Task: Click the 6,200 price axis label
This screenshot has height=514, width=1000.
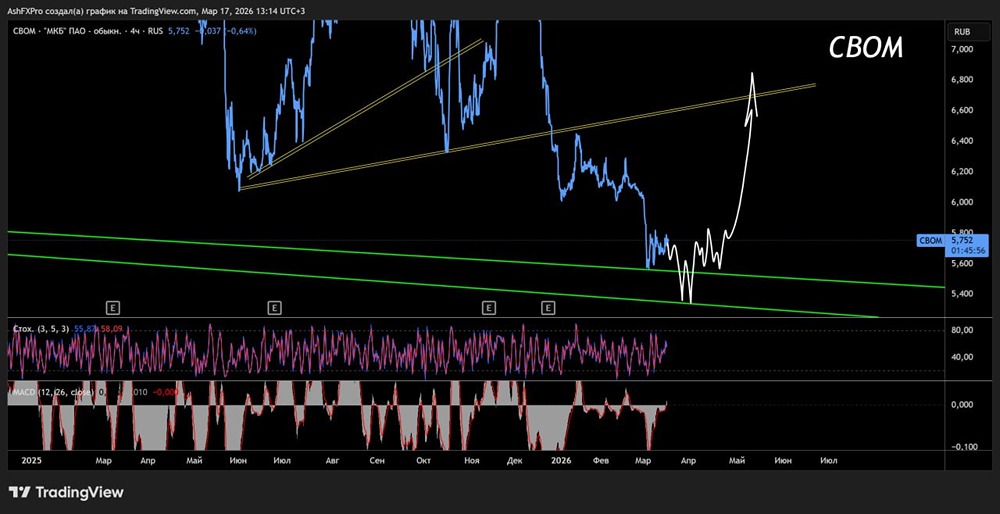Action: tap(961, 172)
